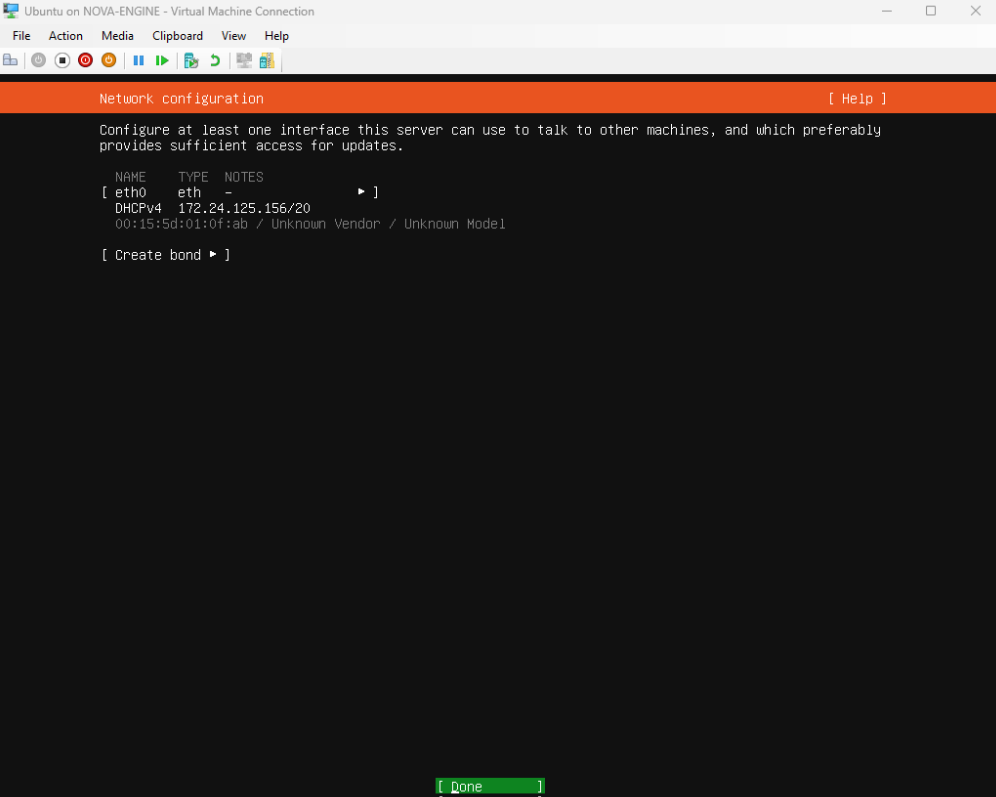
Task: Create a checkpoint from the toolbar
Action: pos(191,60)
